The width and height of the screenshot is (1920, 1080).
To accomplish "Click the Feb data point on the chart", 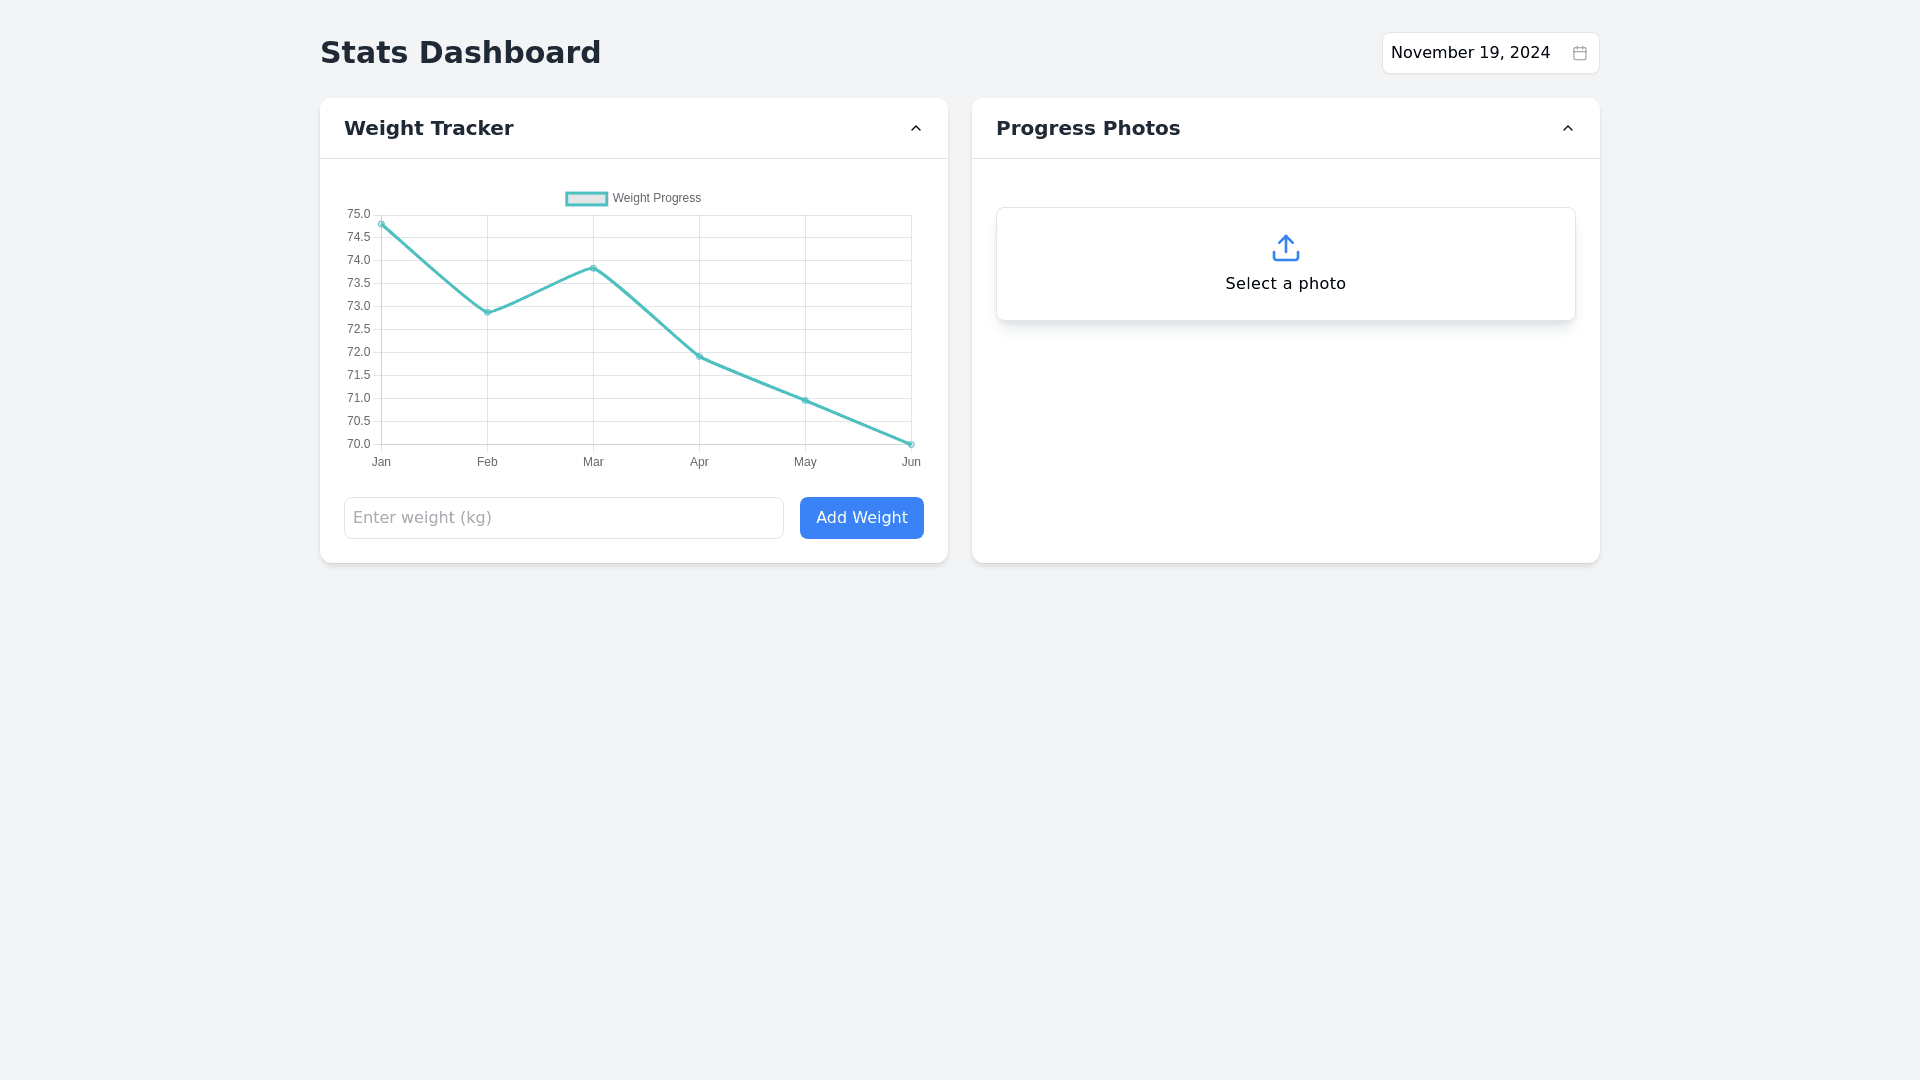I will click(x=487, y=313).
